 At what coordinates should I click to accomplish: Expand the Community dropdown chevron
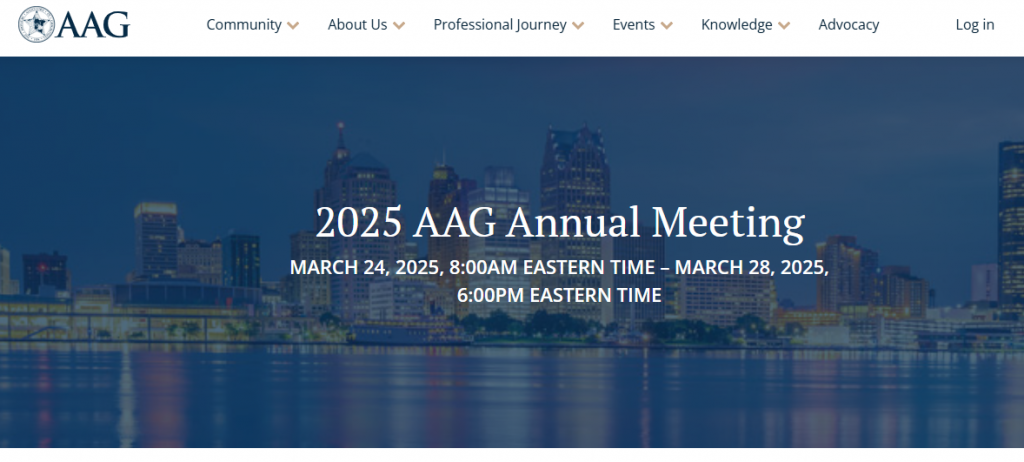tap(293, 25)
